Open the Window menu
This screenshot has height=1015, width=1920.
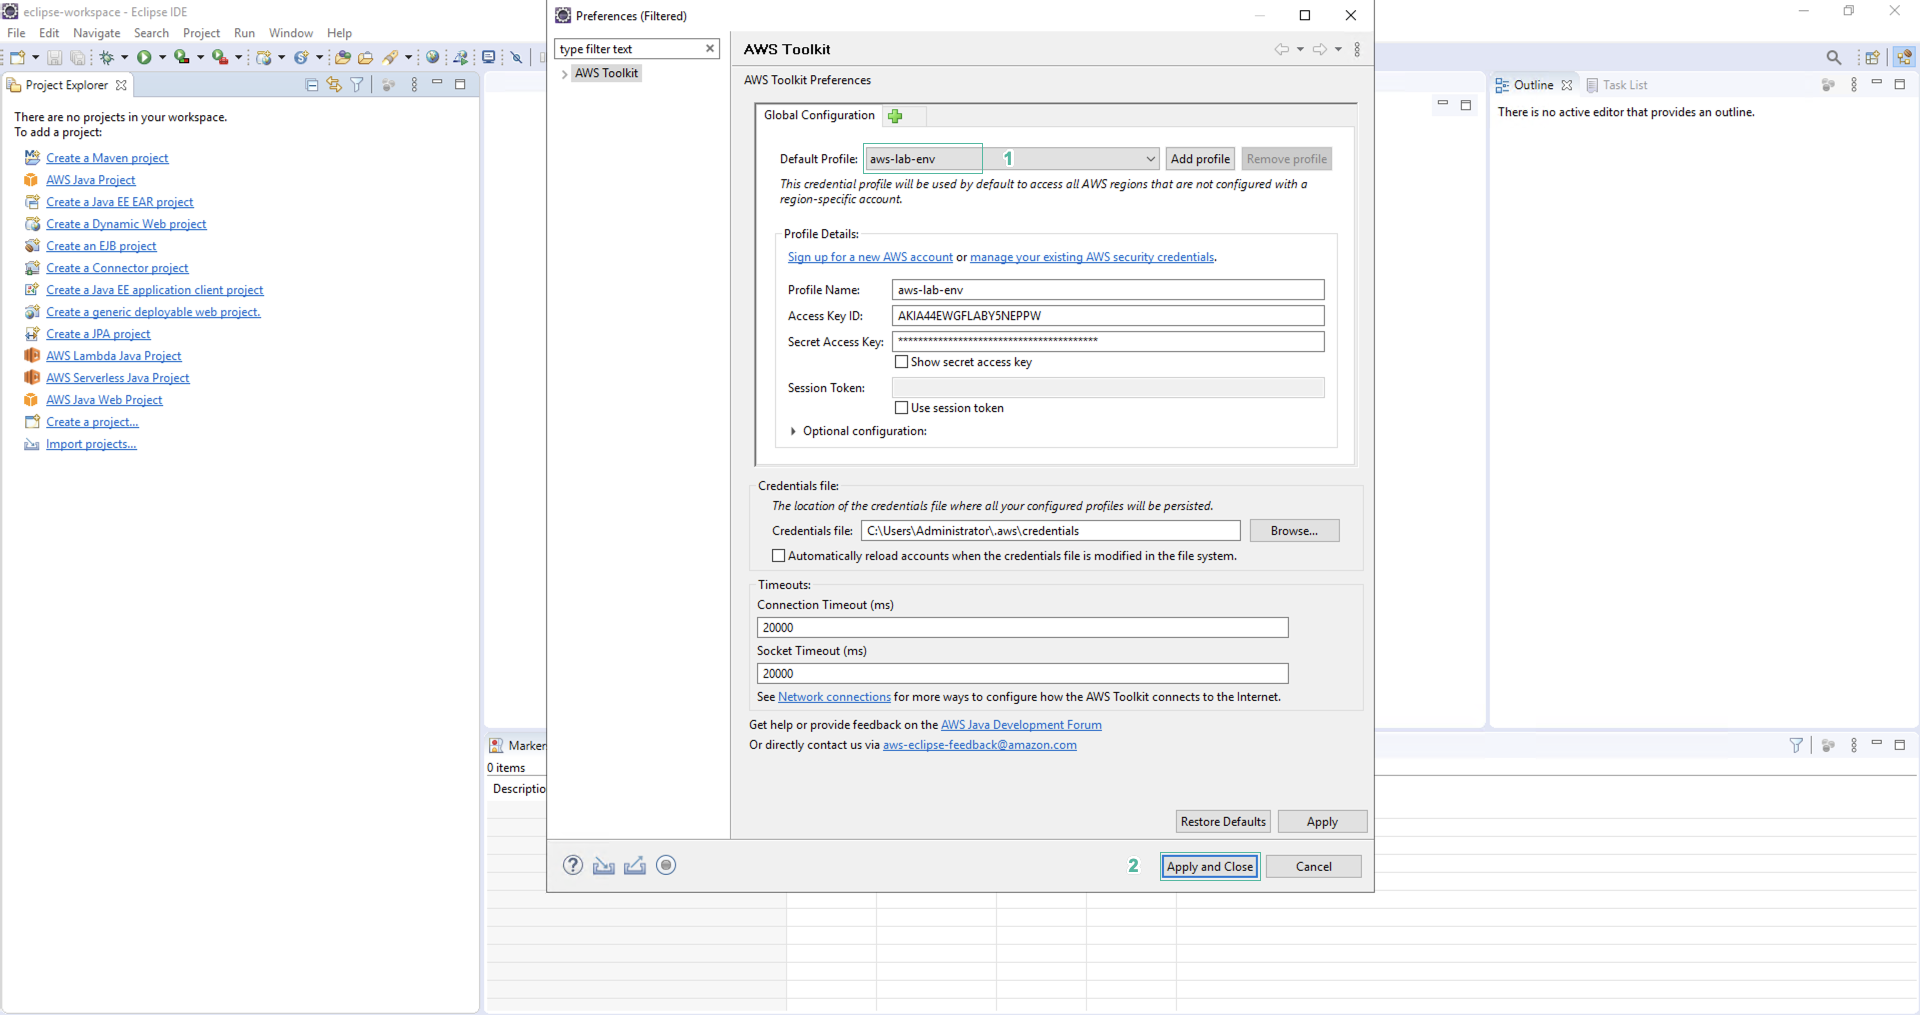pos(291,33)
